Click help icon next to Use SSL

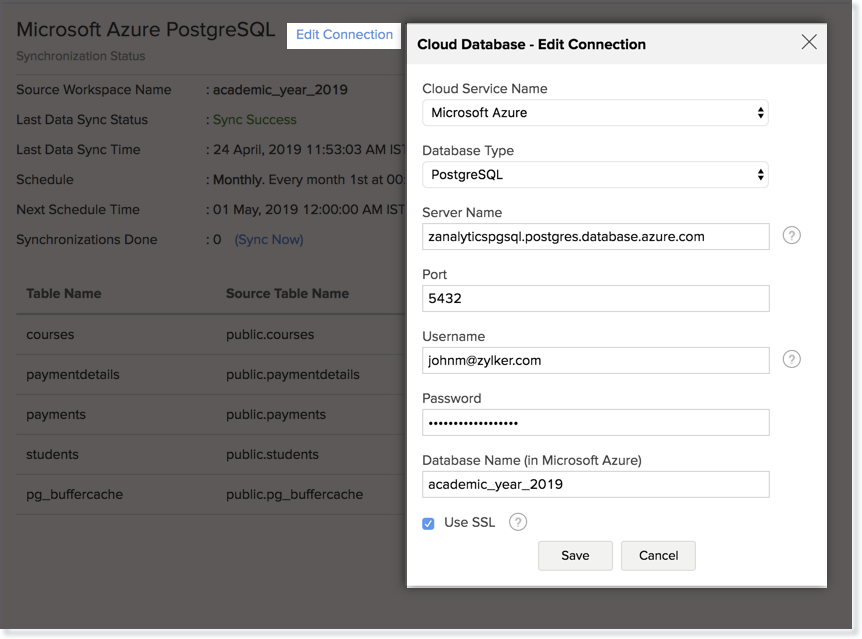517,522
